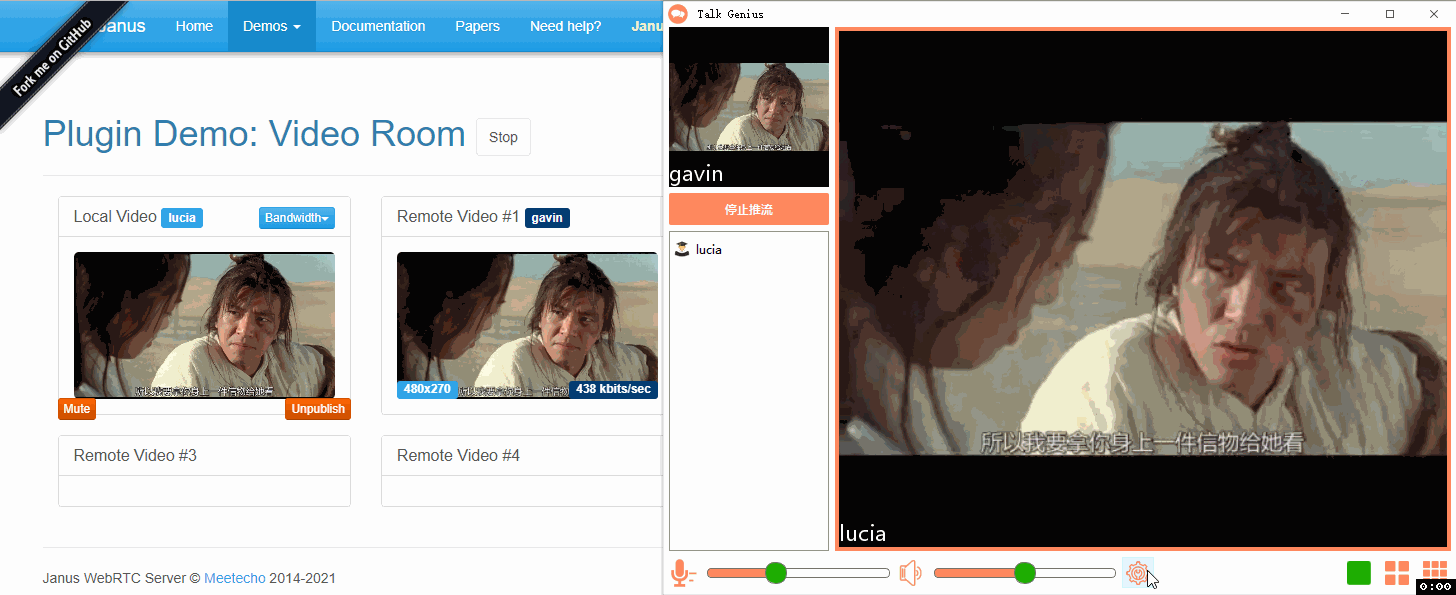Minimize the Talk Genius window
The image size is (1456, 595).
tap(1346, 13)
